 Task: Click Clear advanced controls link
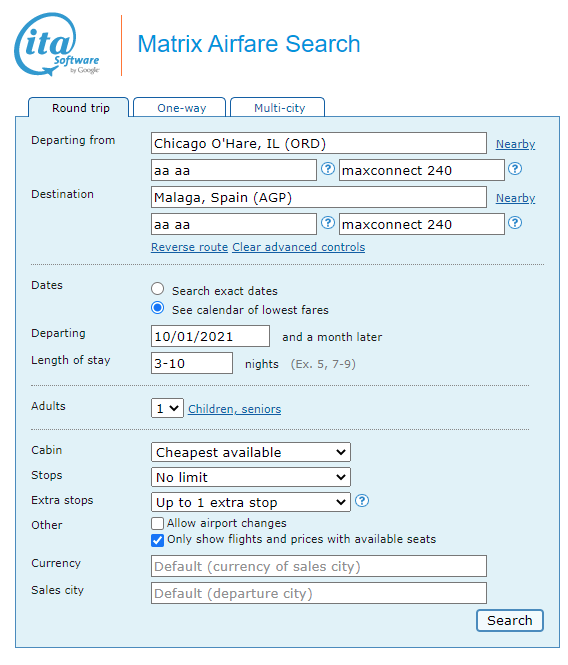(x=299, y=247)
